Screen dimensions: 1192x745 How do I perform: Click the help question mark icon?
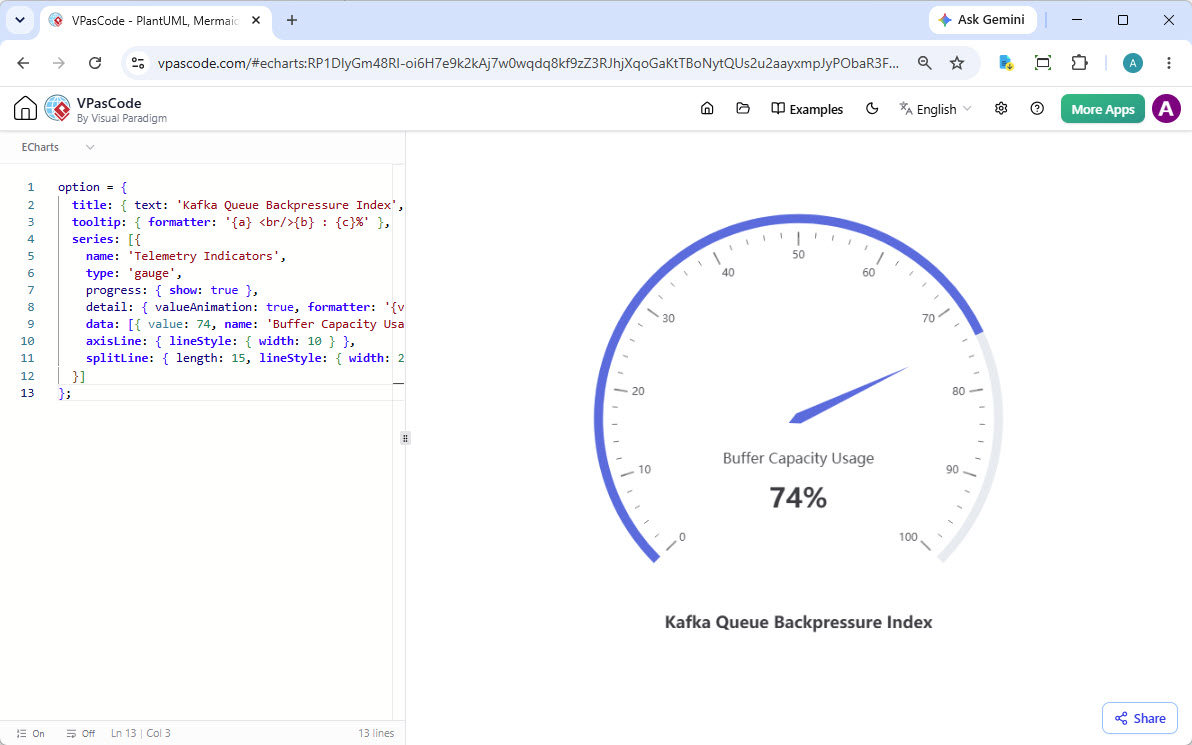pos(1037,109)
